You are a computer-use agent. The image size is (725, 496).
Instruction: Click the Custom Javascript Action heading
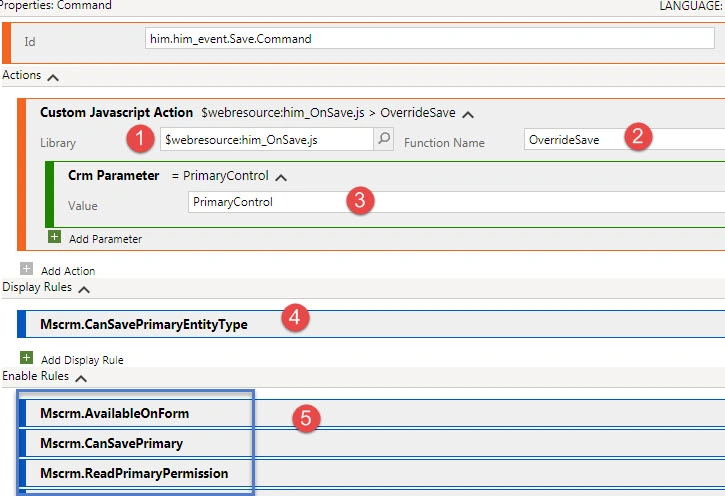point(117,112)
